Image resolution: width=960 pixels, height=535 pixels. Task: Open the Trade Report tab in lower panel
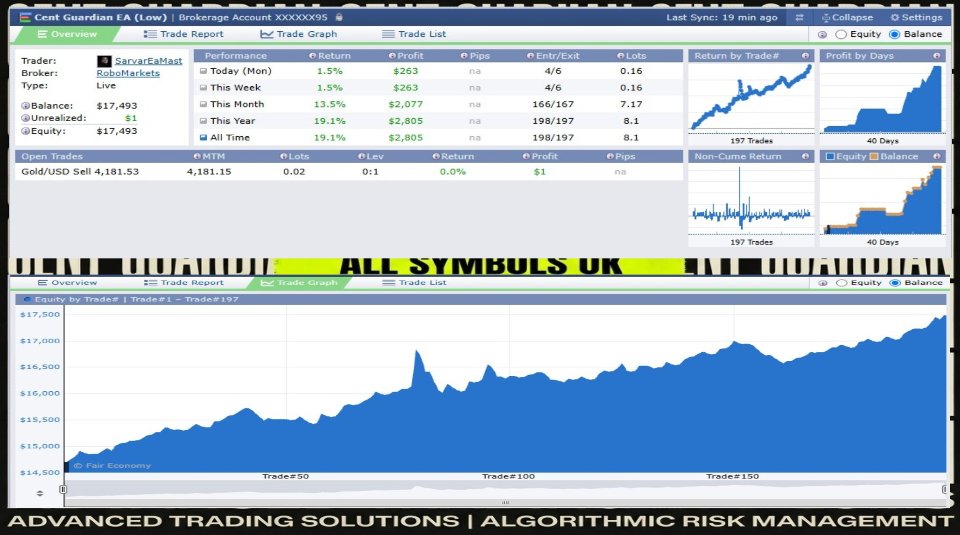184,283
